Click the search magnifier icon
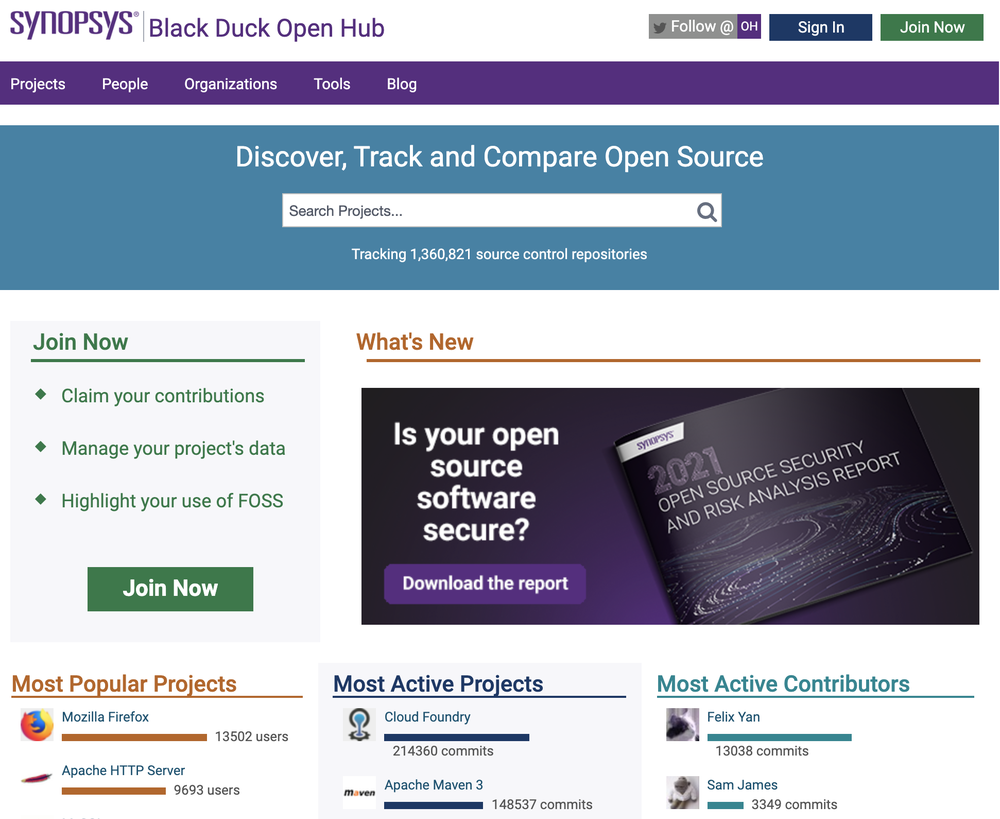Viewport: 1000px width, 819px height. tap(707, 211)
